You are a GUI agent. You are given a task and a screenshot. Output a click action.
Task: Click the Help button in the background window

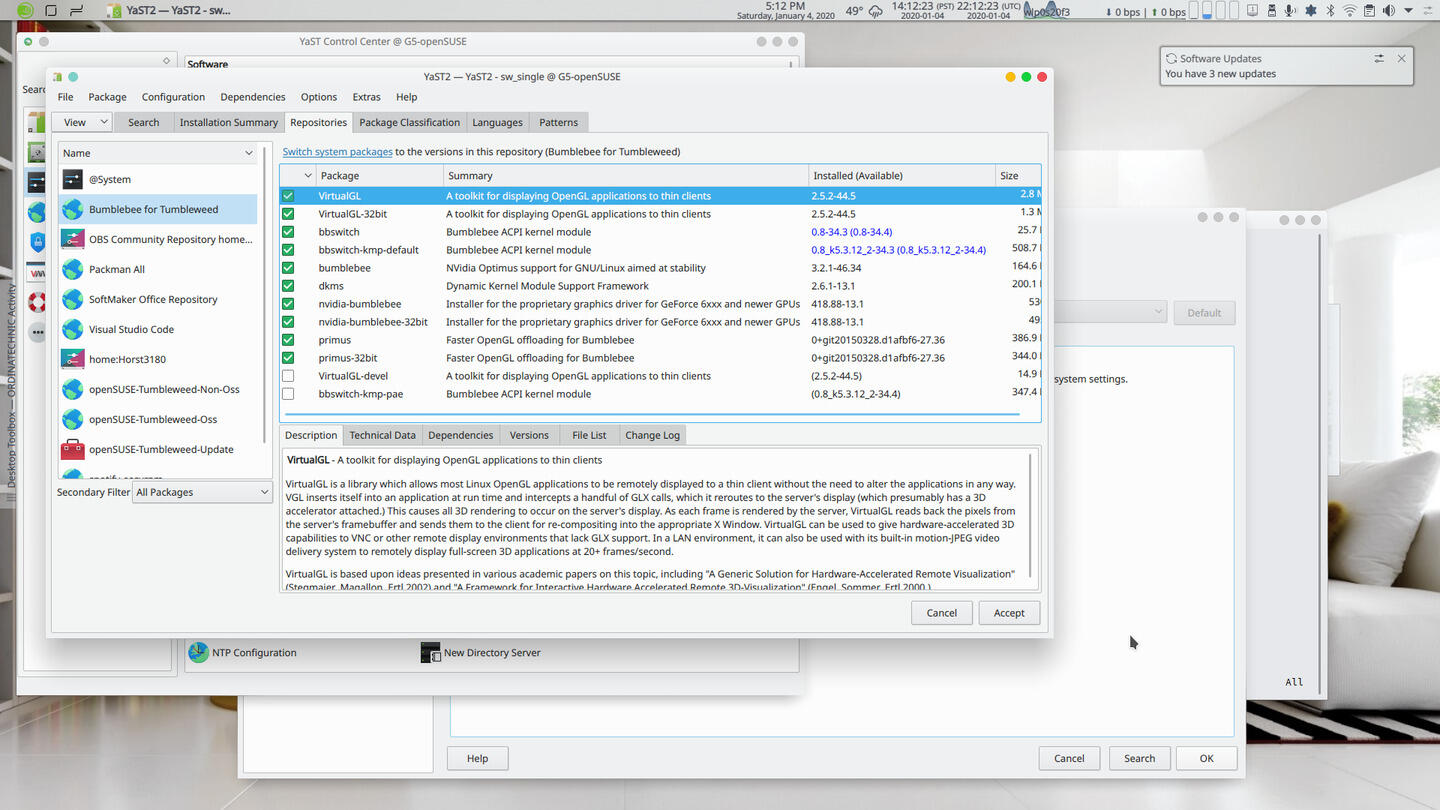pyautogui.click(x=477, y=758)
